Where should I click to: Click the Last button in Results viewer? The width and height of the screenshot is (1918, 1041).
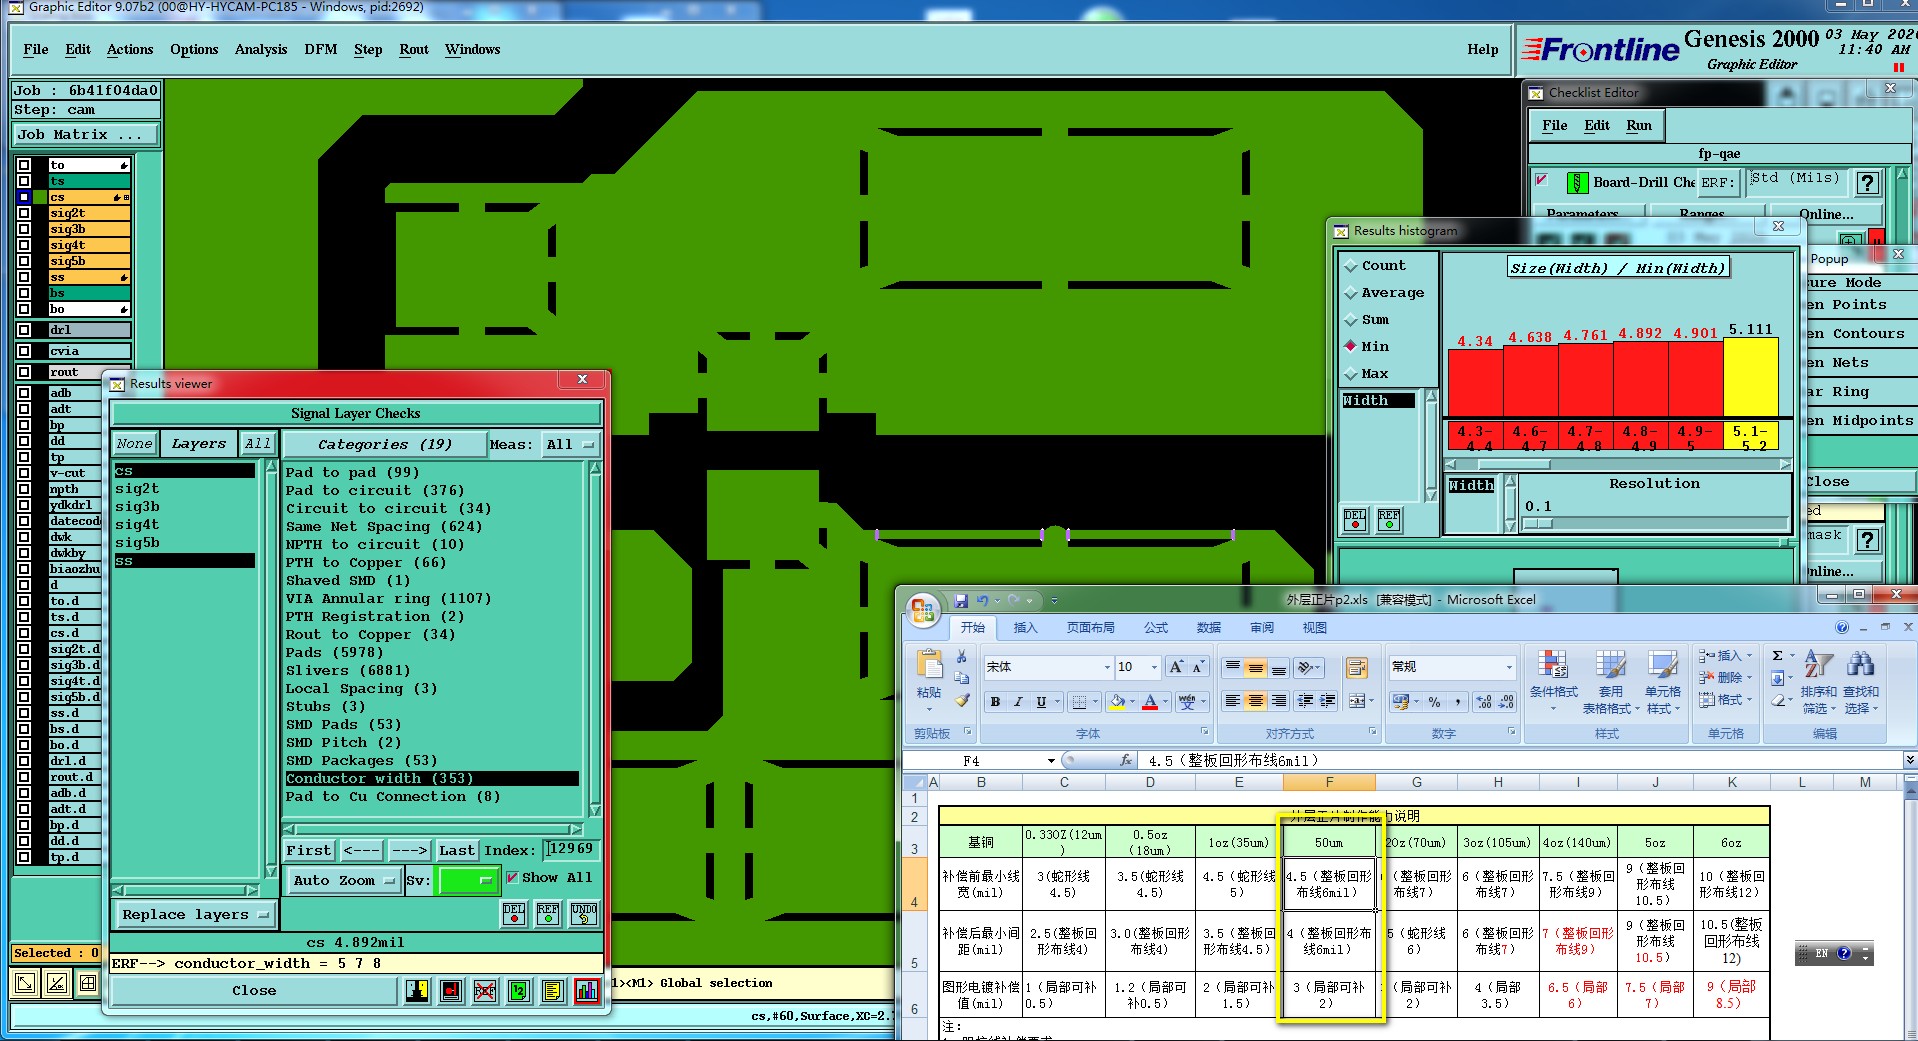click(457, 850)
